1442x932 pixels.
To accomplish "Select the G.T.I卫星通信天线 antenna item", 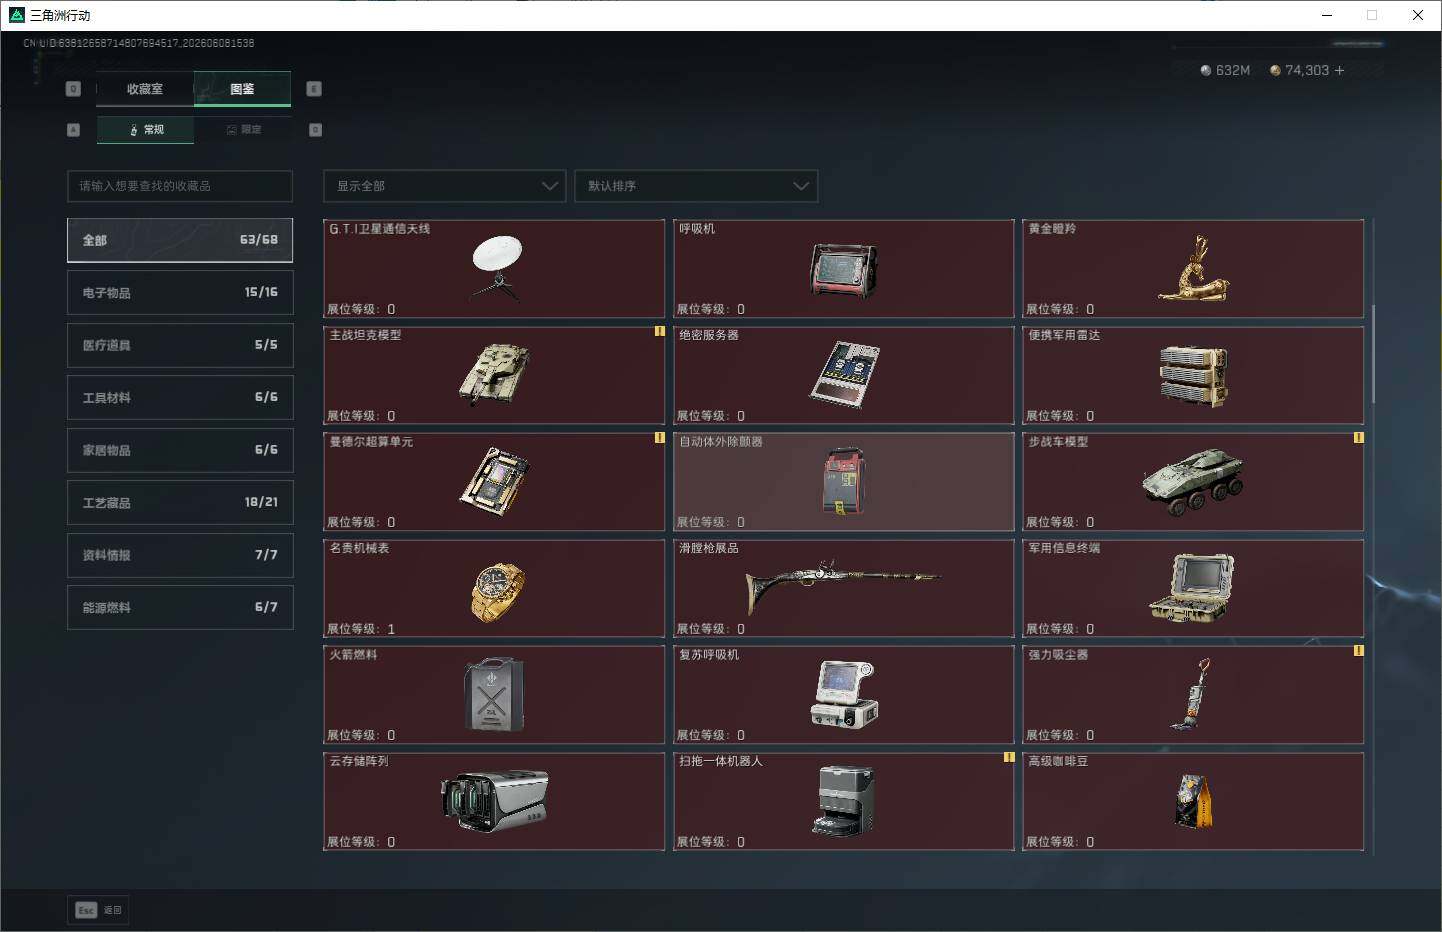I will [494, 269].
